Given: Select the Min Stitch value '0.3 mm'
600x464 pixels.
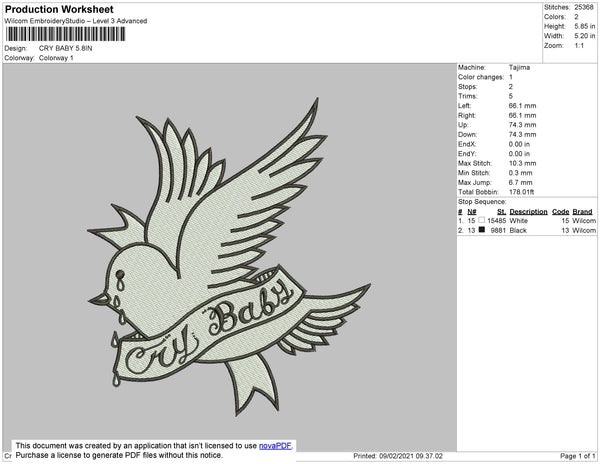Looking at the screenshot, I should (520, 173).
